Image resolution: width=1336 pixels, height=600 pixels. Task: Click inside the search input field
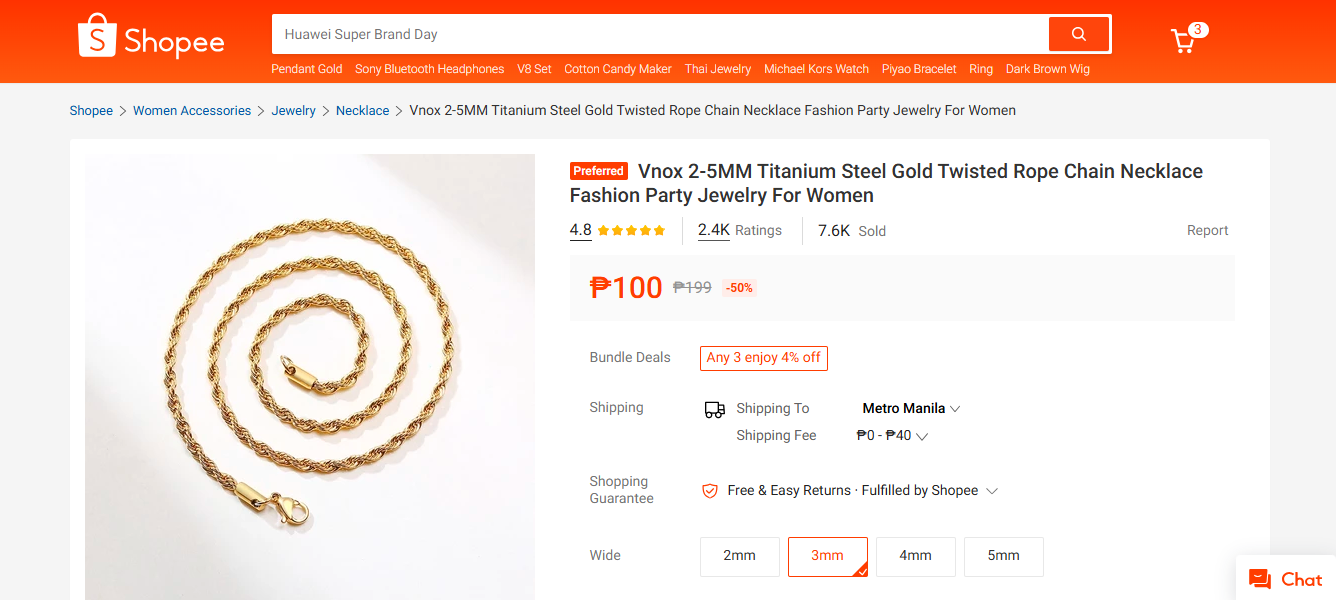[600, 33]
